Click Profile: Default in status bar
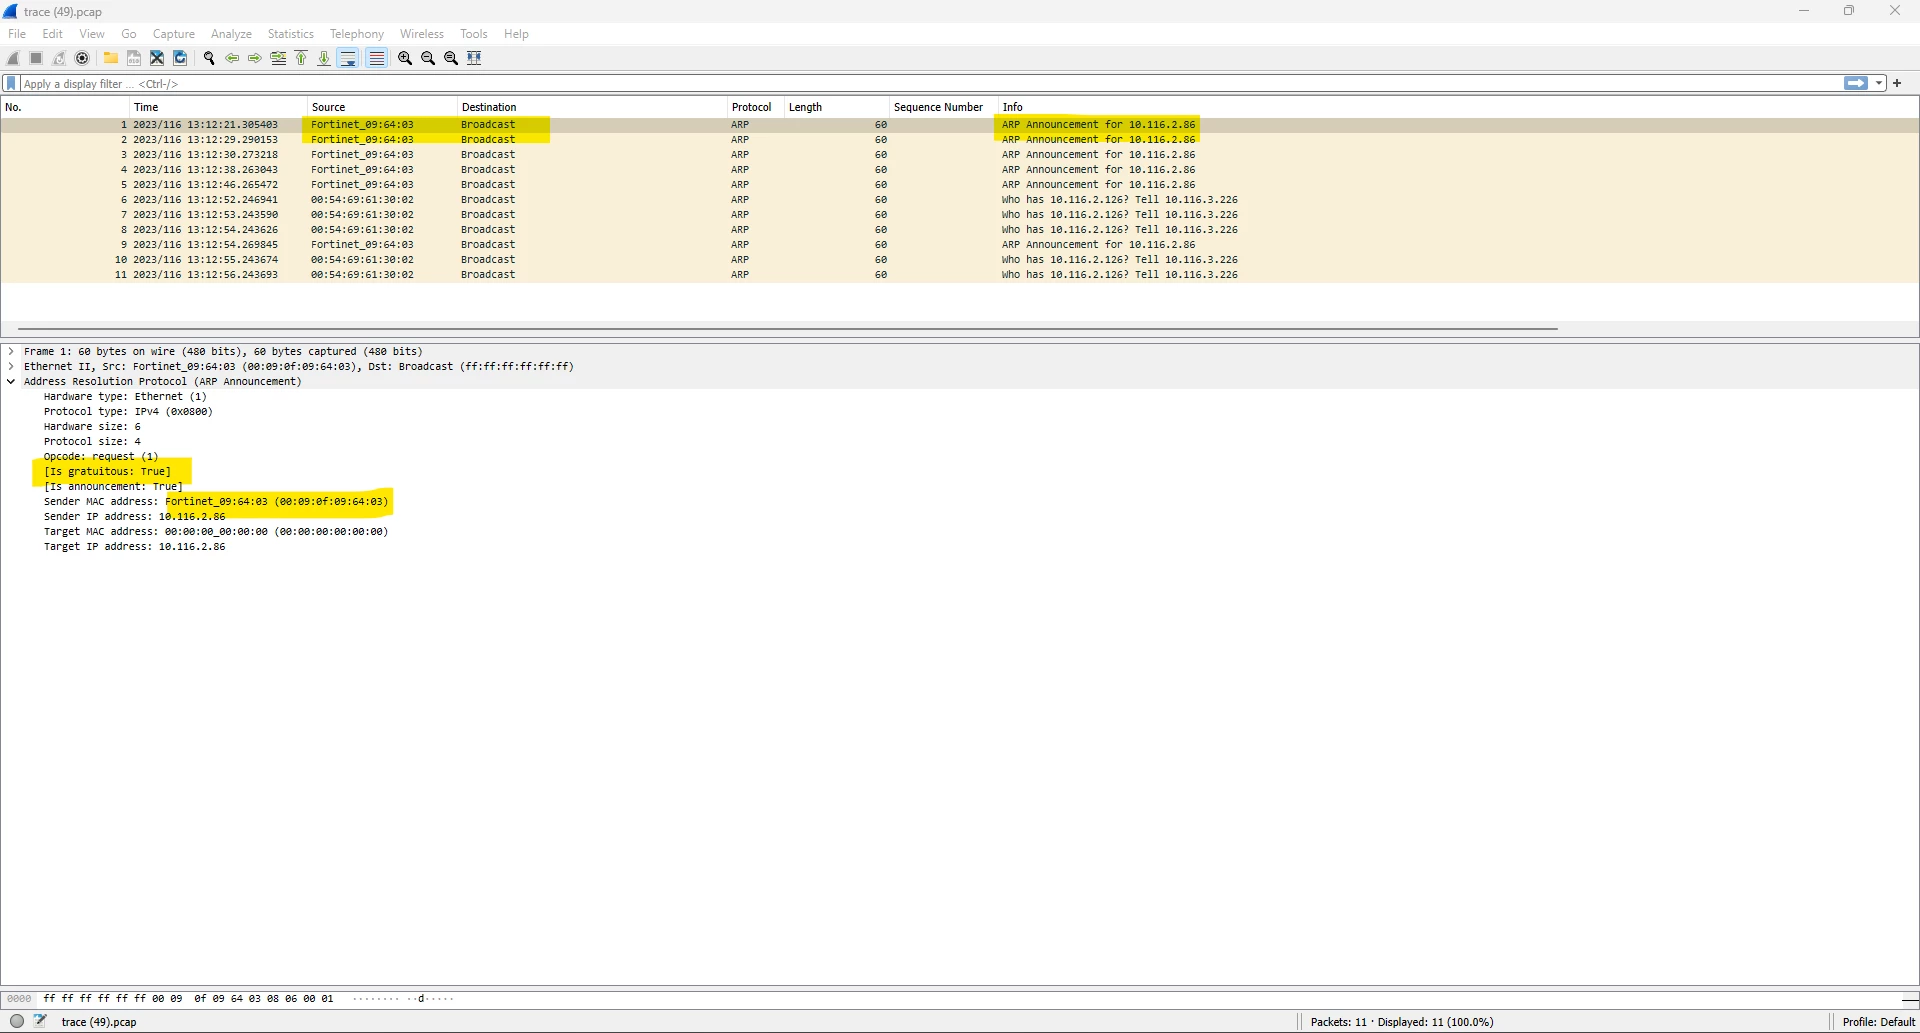This screenshot has height=1033, width=1920. point(1878,1022)
